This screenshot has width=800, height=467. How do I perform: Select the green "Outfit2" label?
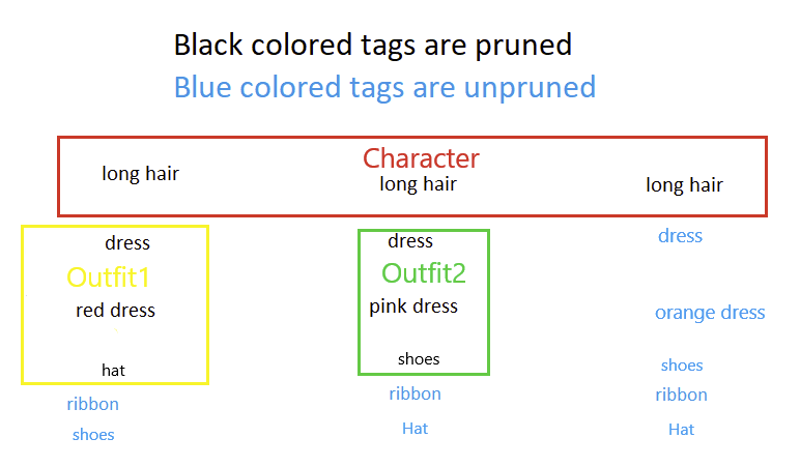coord(423,273)
